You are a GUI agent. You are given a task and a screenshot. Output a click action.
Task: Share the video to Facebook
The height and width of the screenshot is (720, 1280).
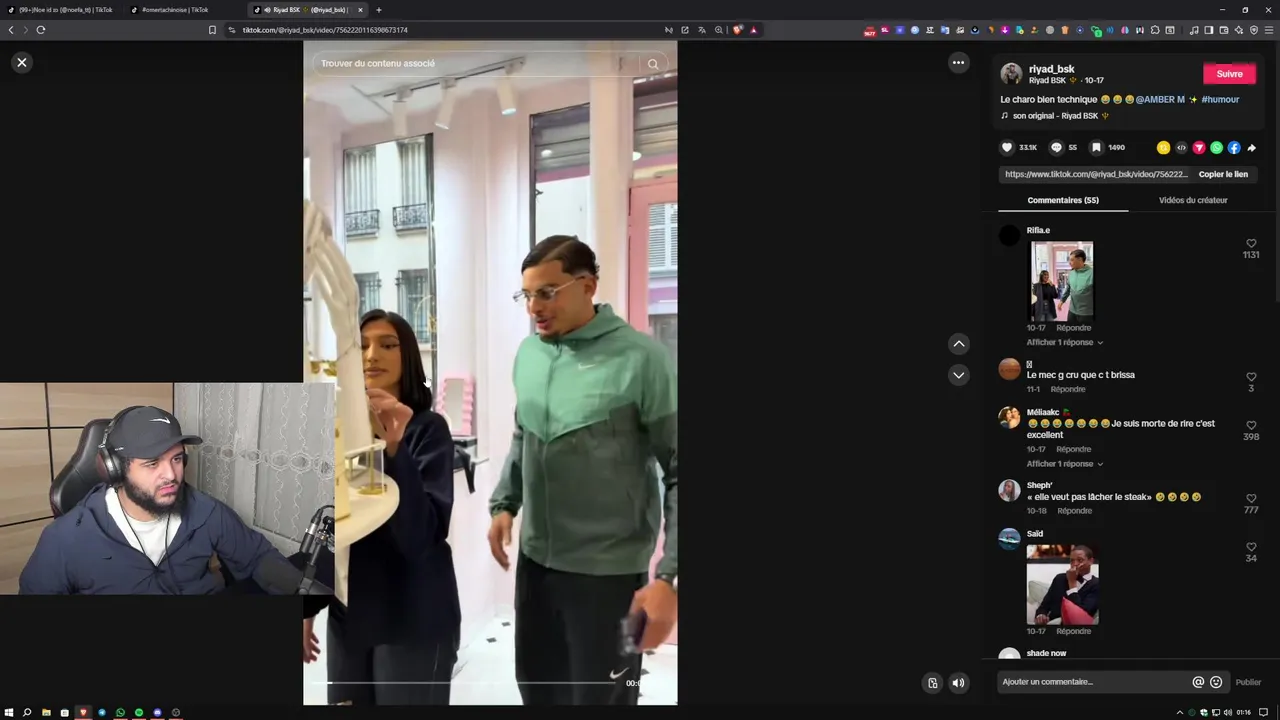pyautogui.click(x=1234, y=147)
